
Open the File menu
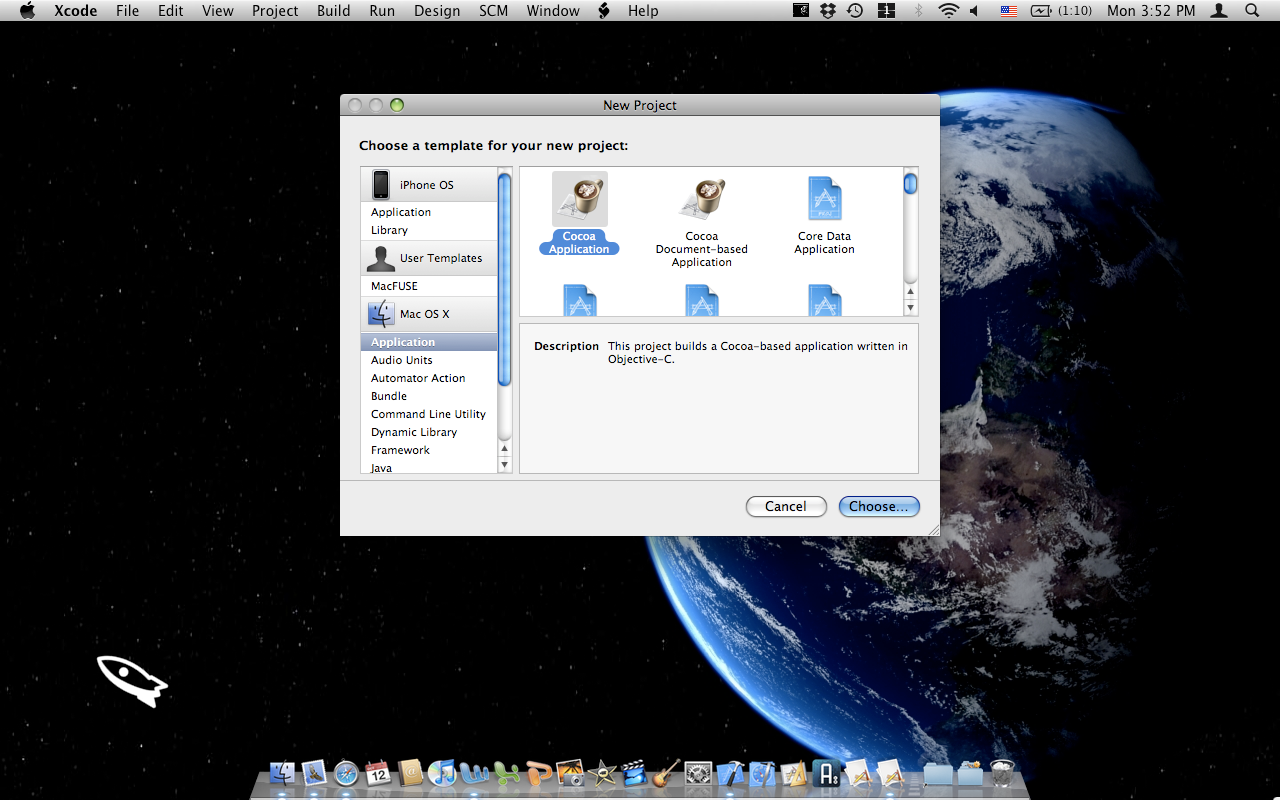(x=128, y=11)
